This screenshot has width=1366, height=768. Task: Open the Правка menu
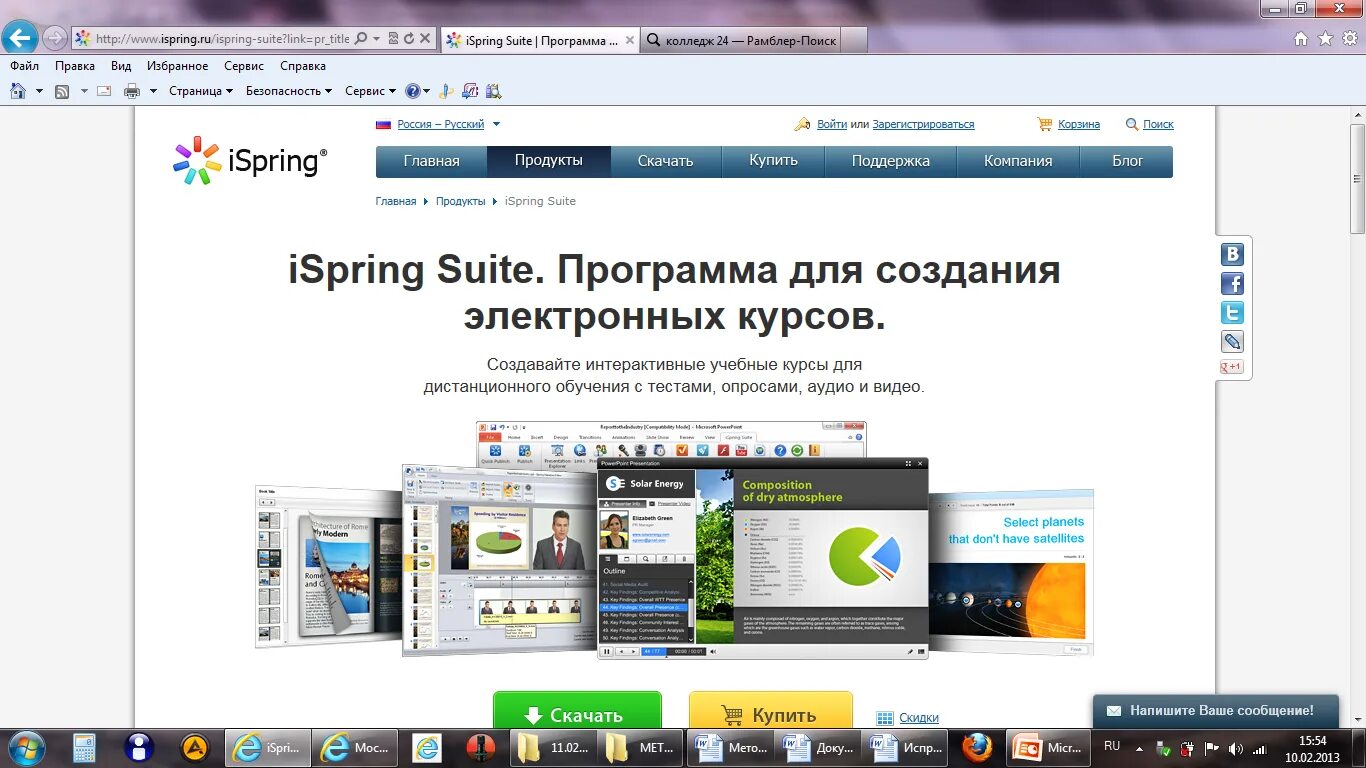coord(75,66)
